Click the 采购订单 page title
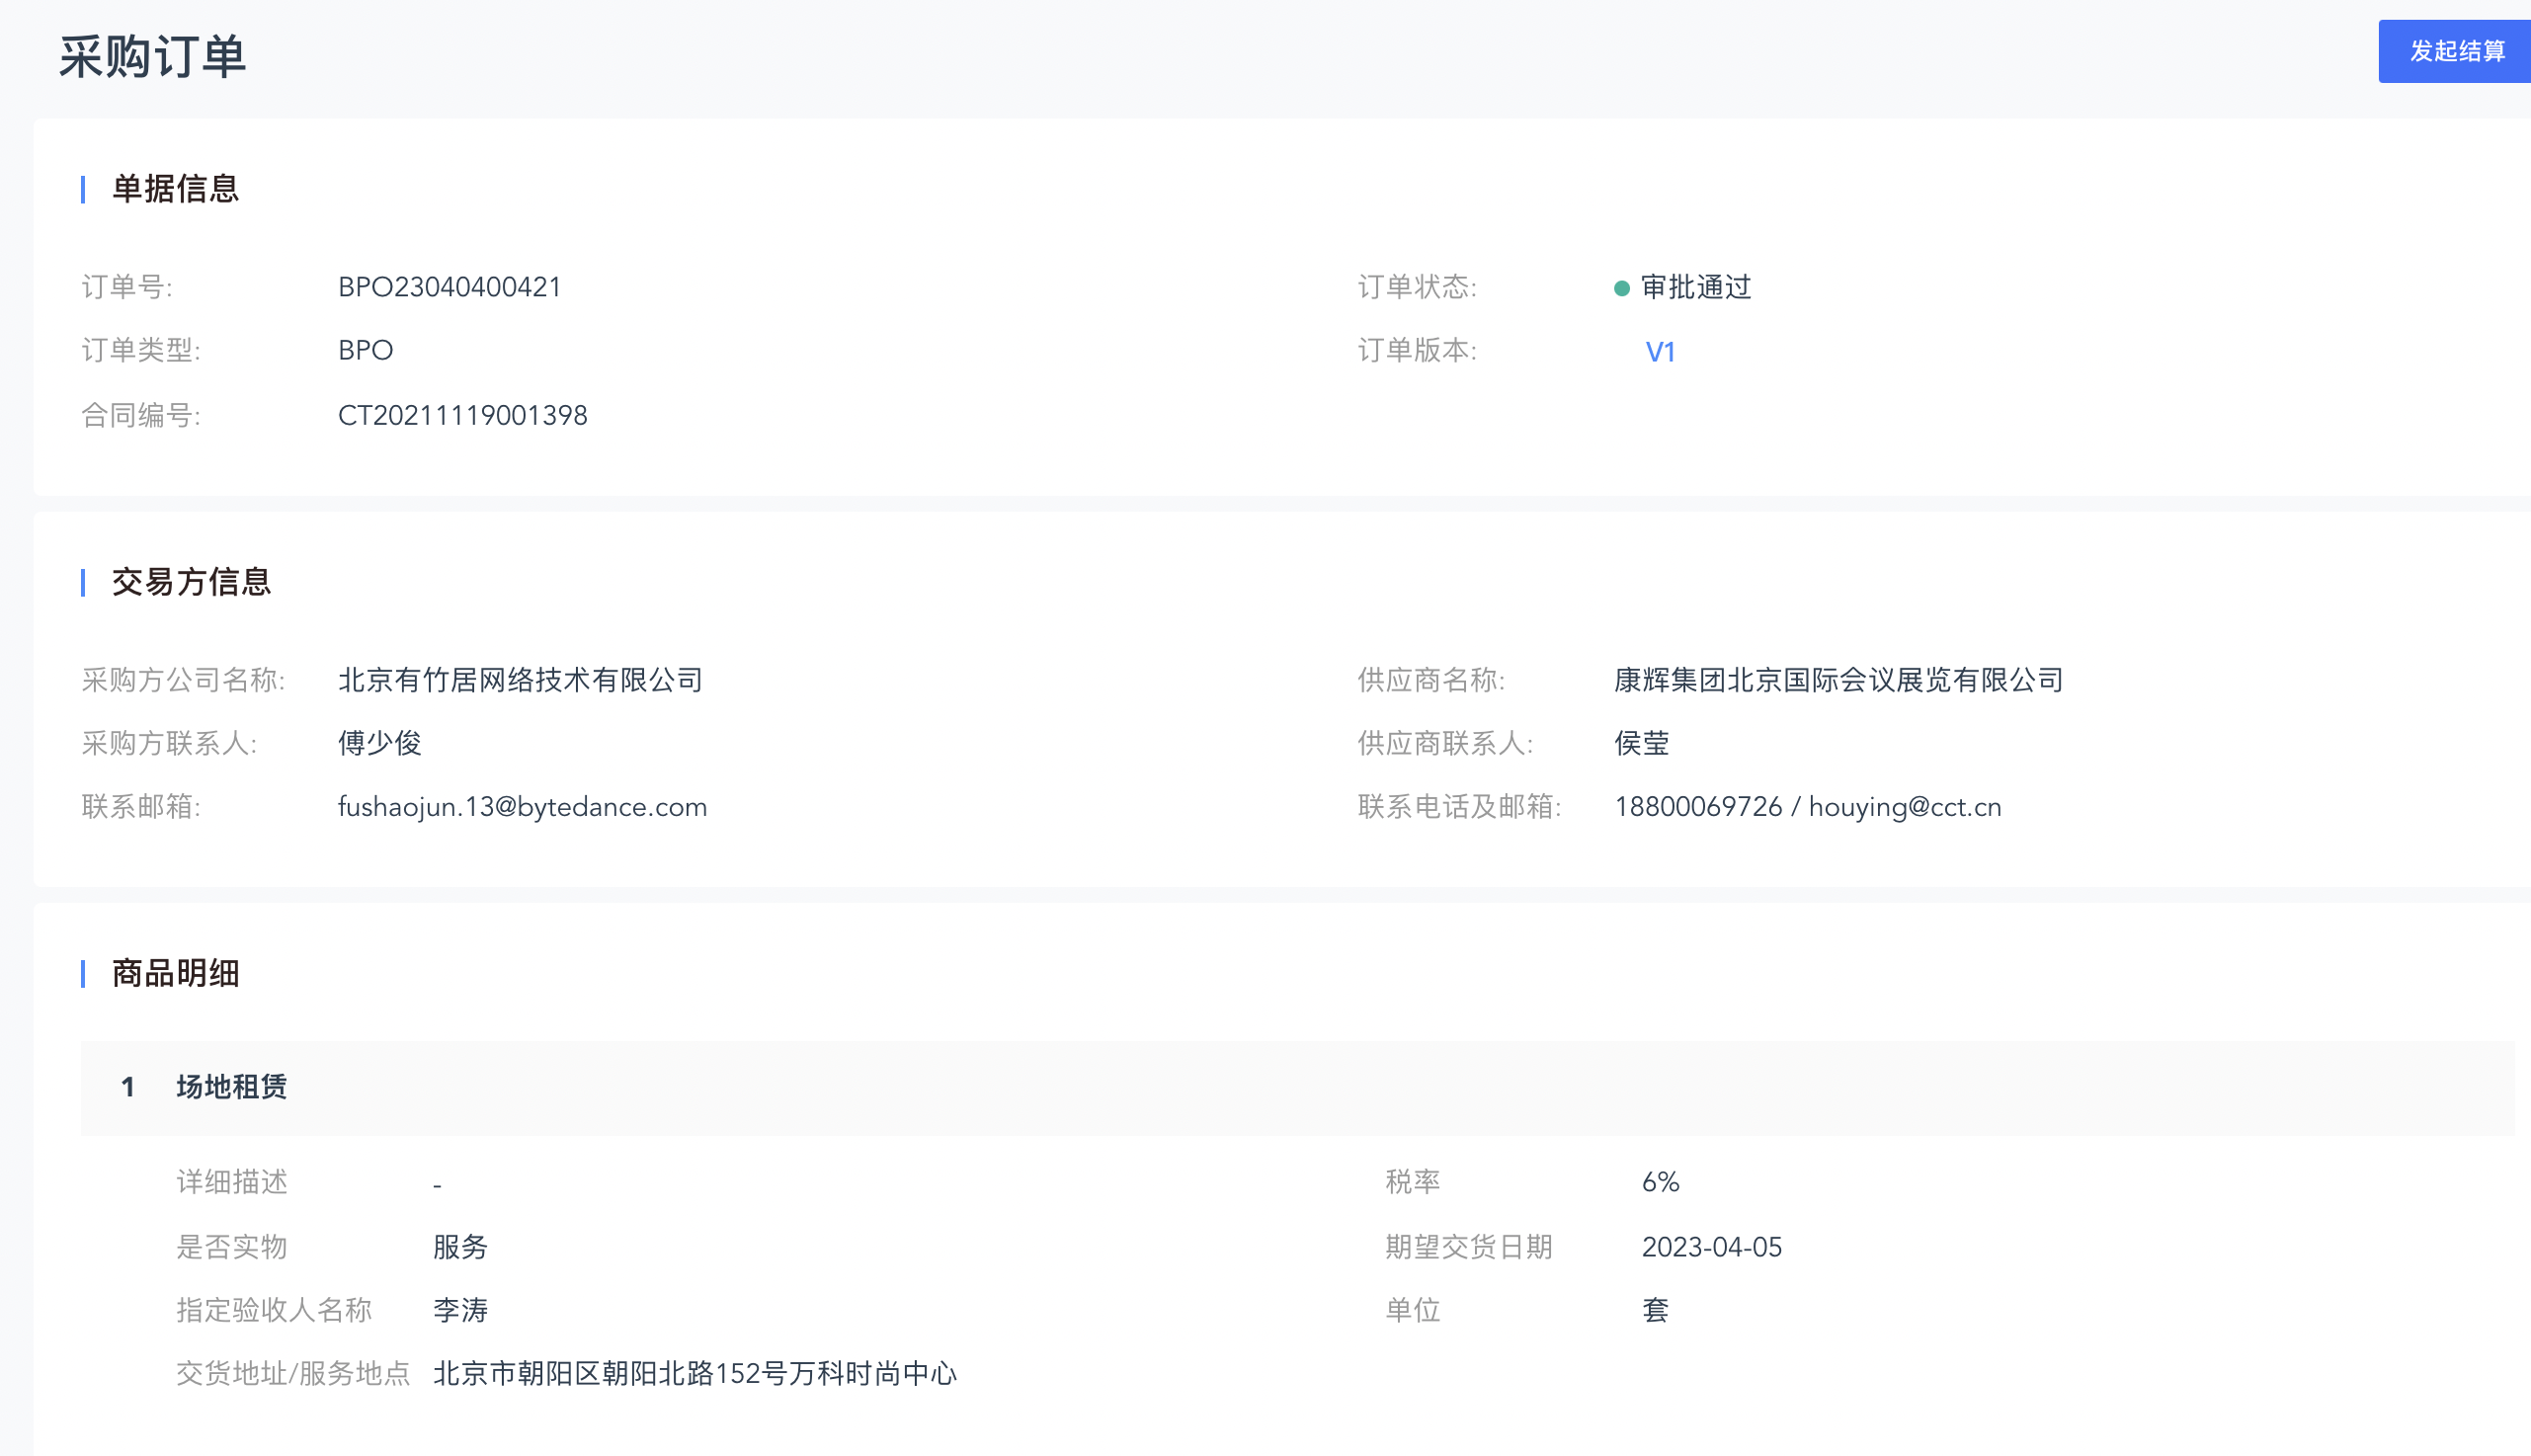The image size is (2531, 1456). tap(152, 56)
